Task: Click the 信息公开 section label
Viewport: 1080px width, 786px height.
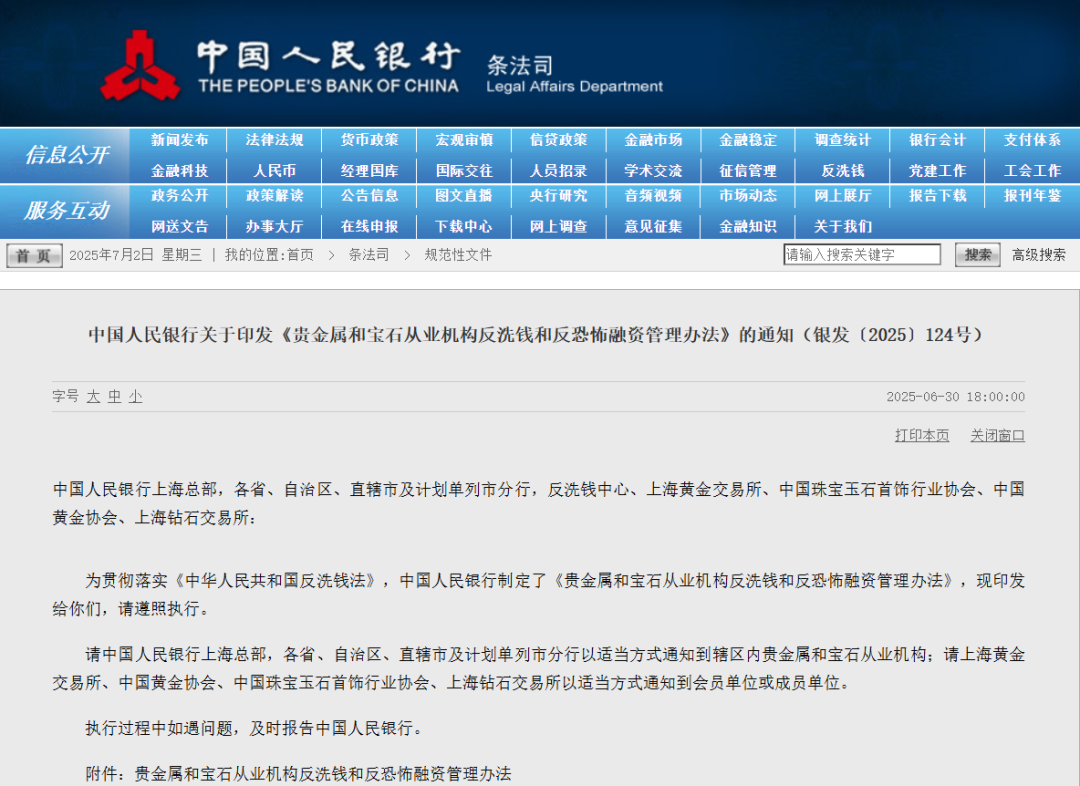Action: click(x=66, y=155)
